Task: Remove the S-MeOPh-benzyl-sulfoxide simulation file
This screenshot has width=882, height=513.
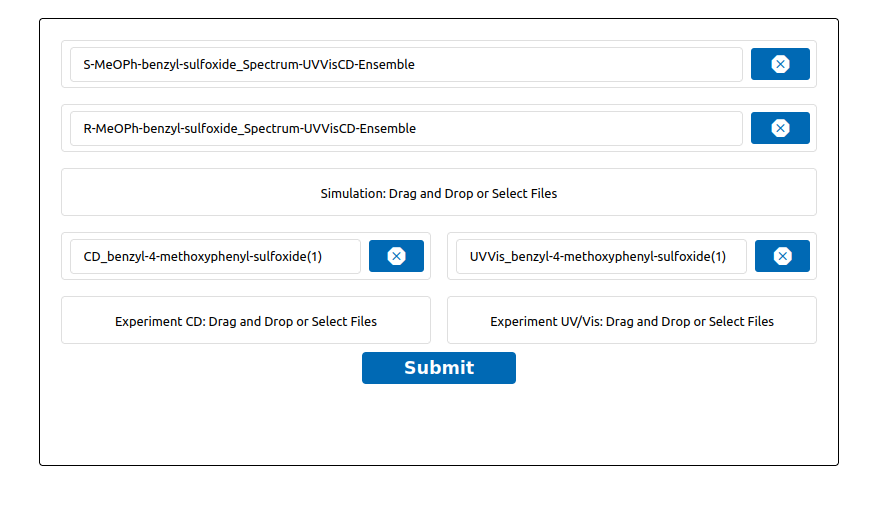Action: point(780,64)
